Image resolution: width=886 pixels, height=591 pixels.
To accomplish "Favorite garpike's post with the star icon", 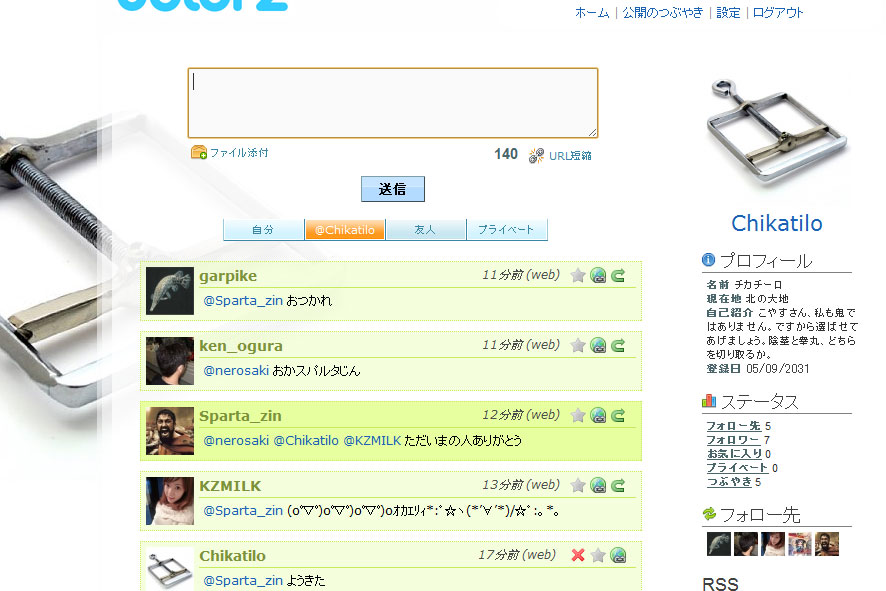I will coord(578,275).
